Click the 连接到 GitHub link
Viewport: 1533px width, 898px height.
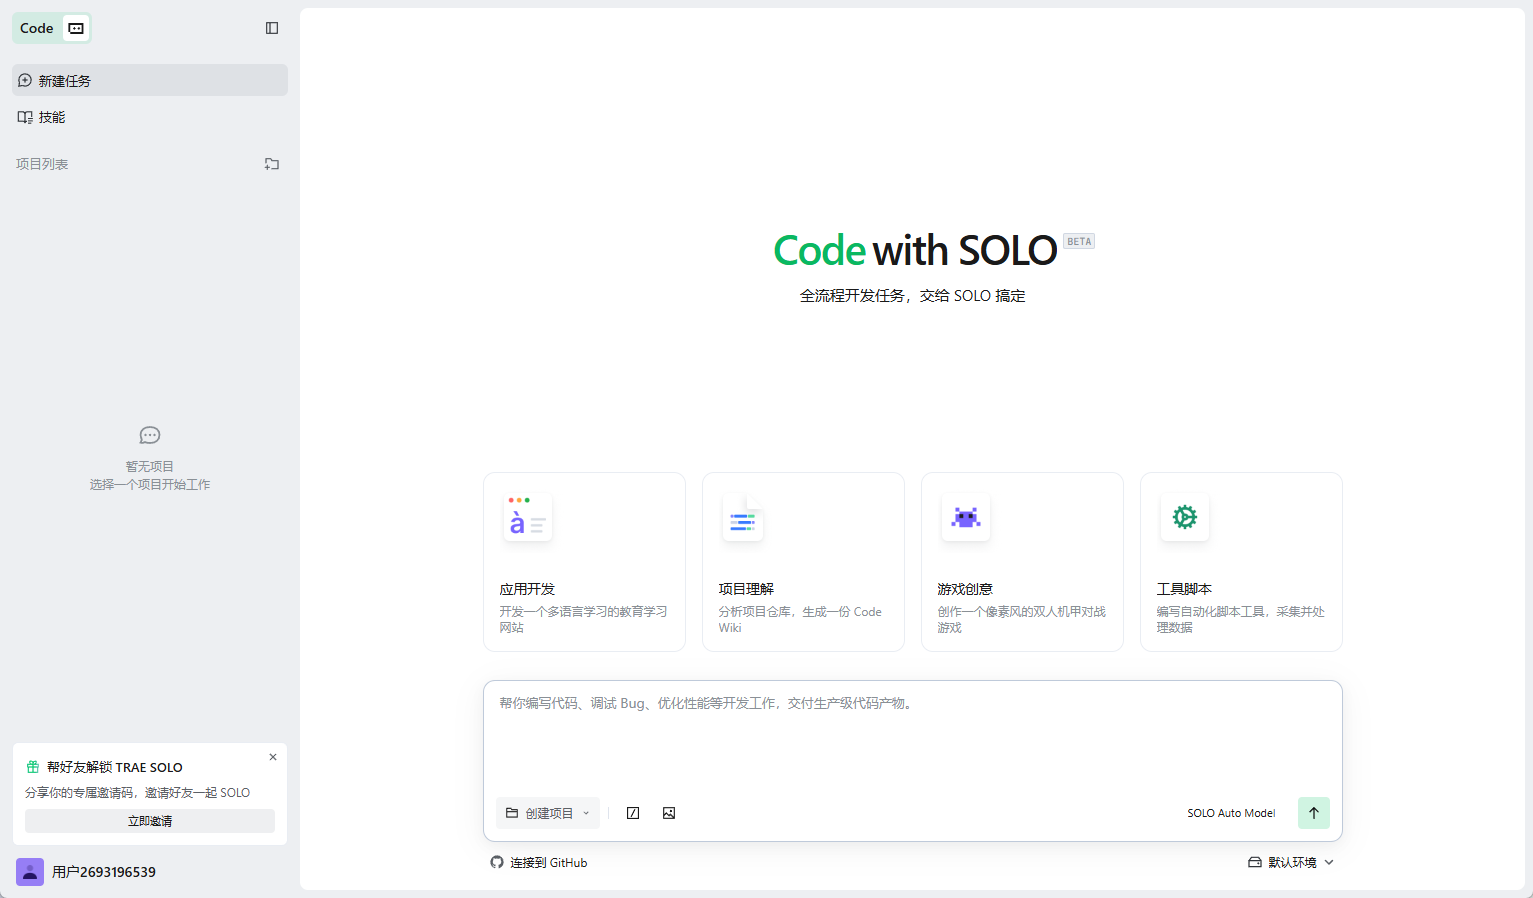point(539,862)
